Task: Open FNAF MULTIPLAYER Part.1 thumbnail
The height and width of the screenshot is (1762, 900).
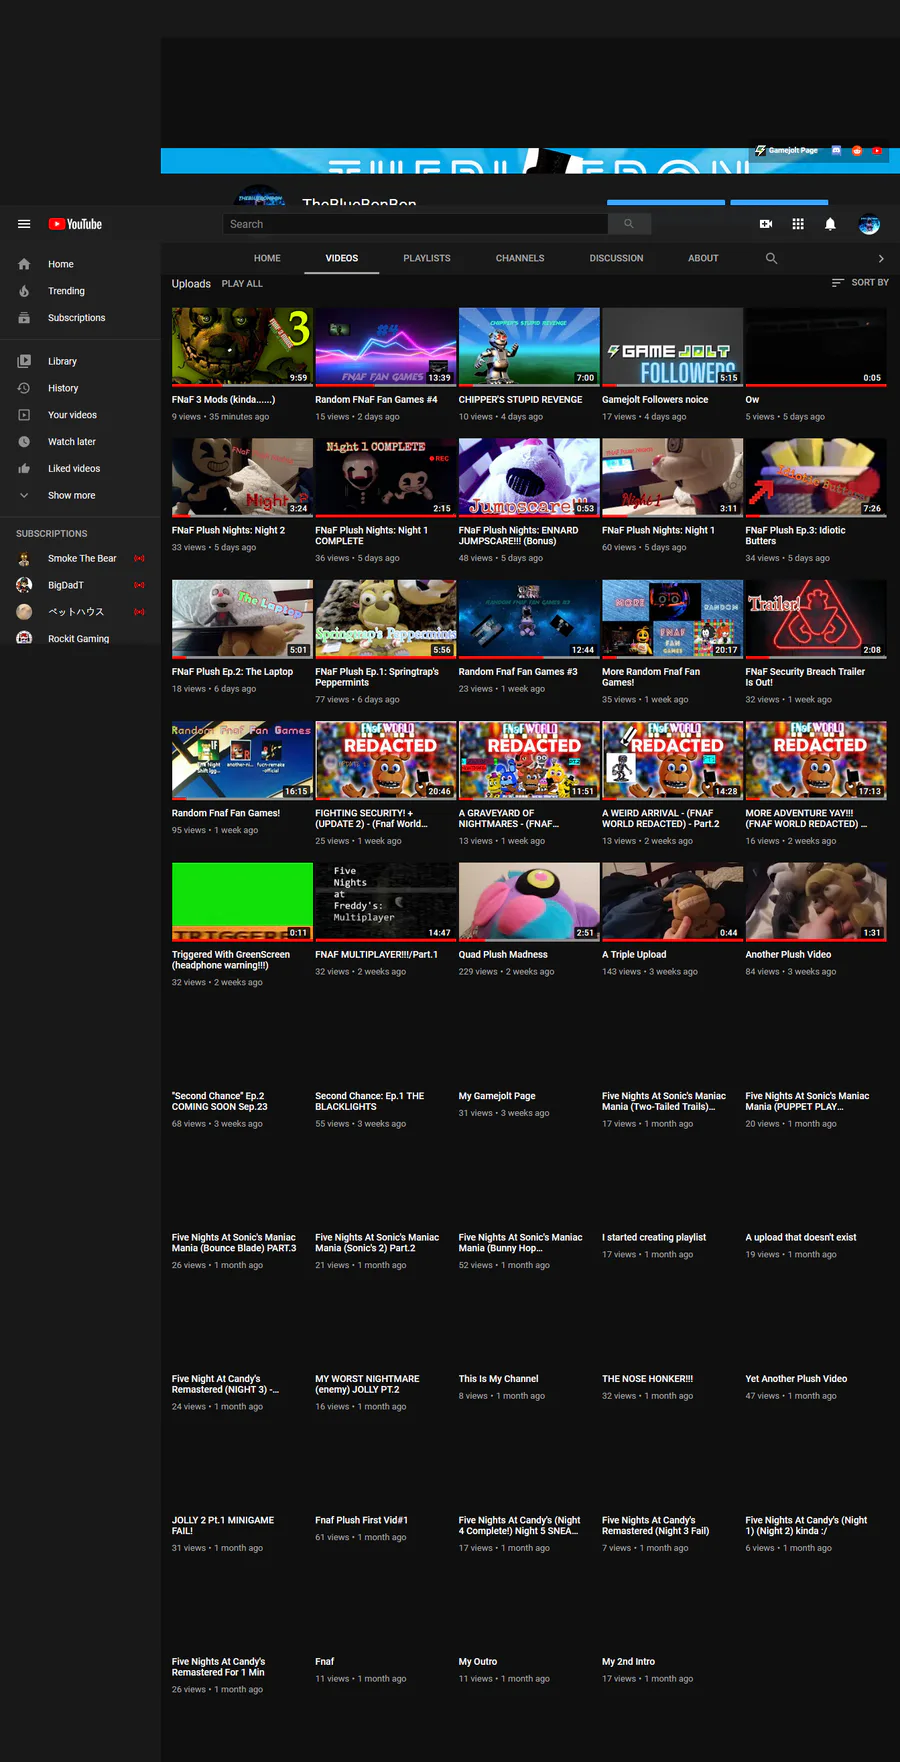Action: [x=386, y=902]
